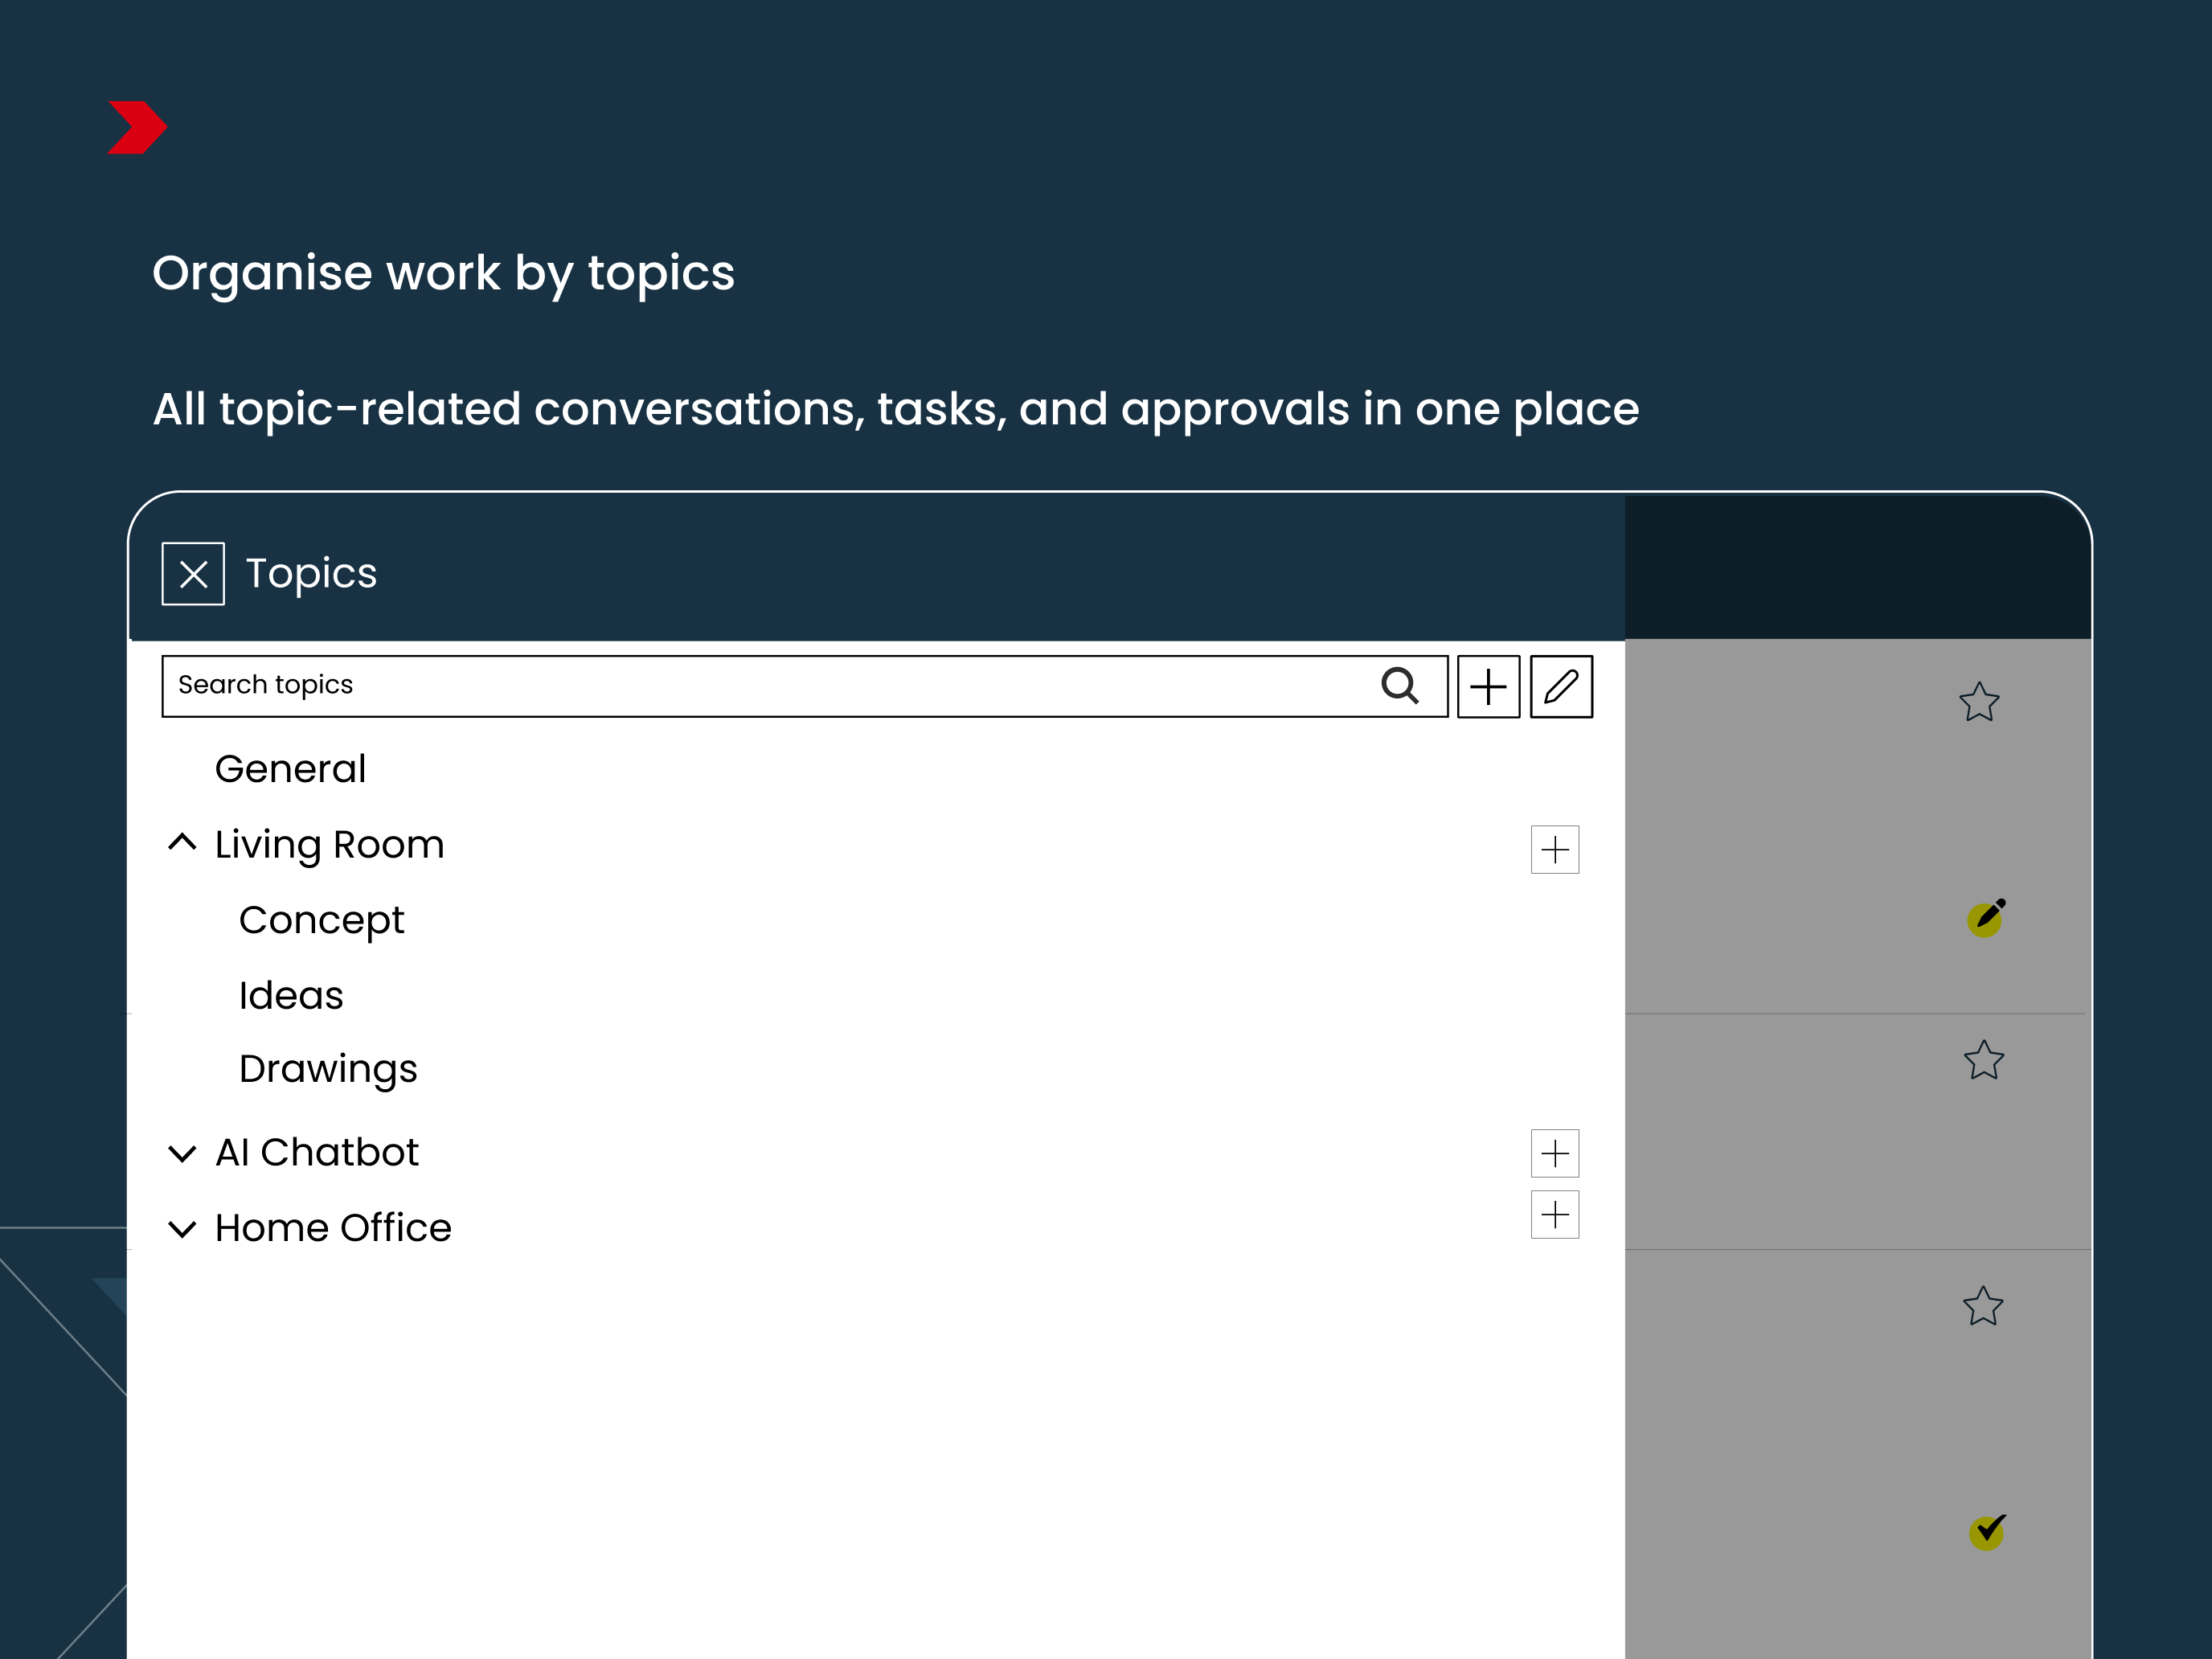Open the Concept subtopic
2212x1659 pixels.
click(321, 921)
